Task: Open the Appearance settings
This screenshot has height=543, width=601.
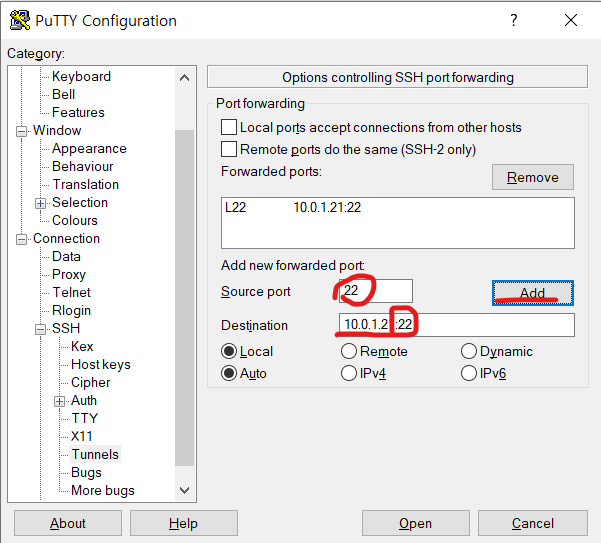Action: (x=89, y=148)
